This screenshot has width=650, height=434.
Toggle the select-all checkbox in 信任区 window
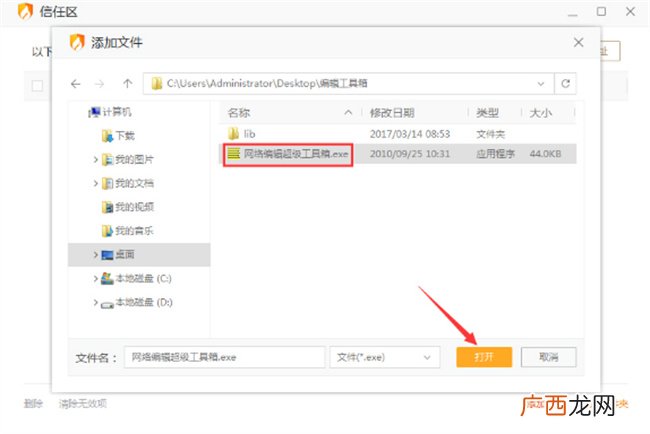[x=37, y=86]
